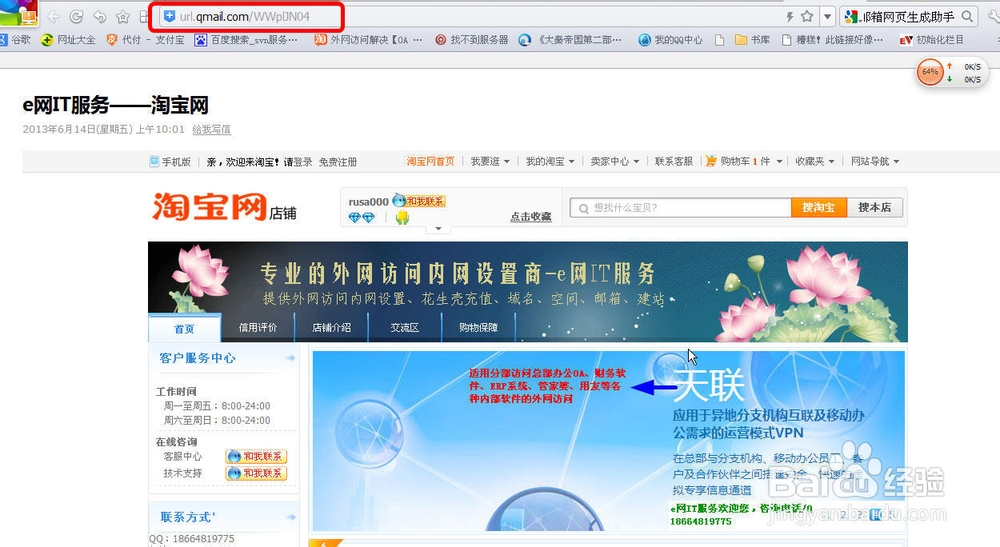Select the 信用评价 shop tab
Image resolution: width=1000 pixels, height=547 pixels.
(258, 328)
